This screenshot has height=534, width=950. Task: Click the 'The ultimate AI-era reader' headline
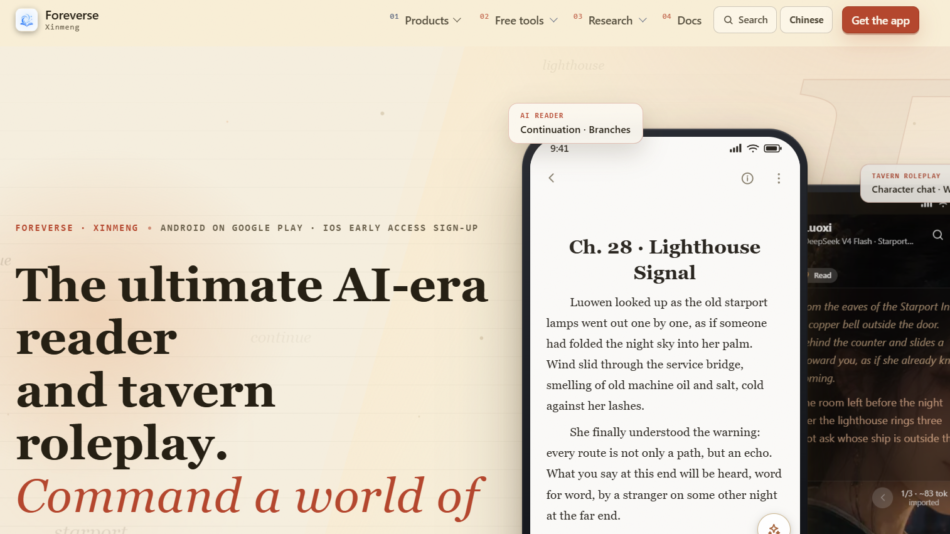click(251, 311)
